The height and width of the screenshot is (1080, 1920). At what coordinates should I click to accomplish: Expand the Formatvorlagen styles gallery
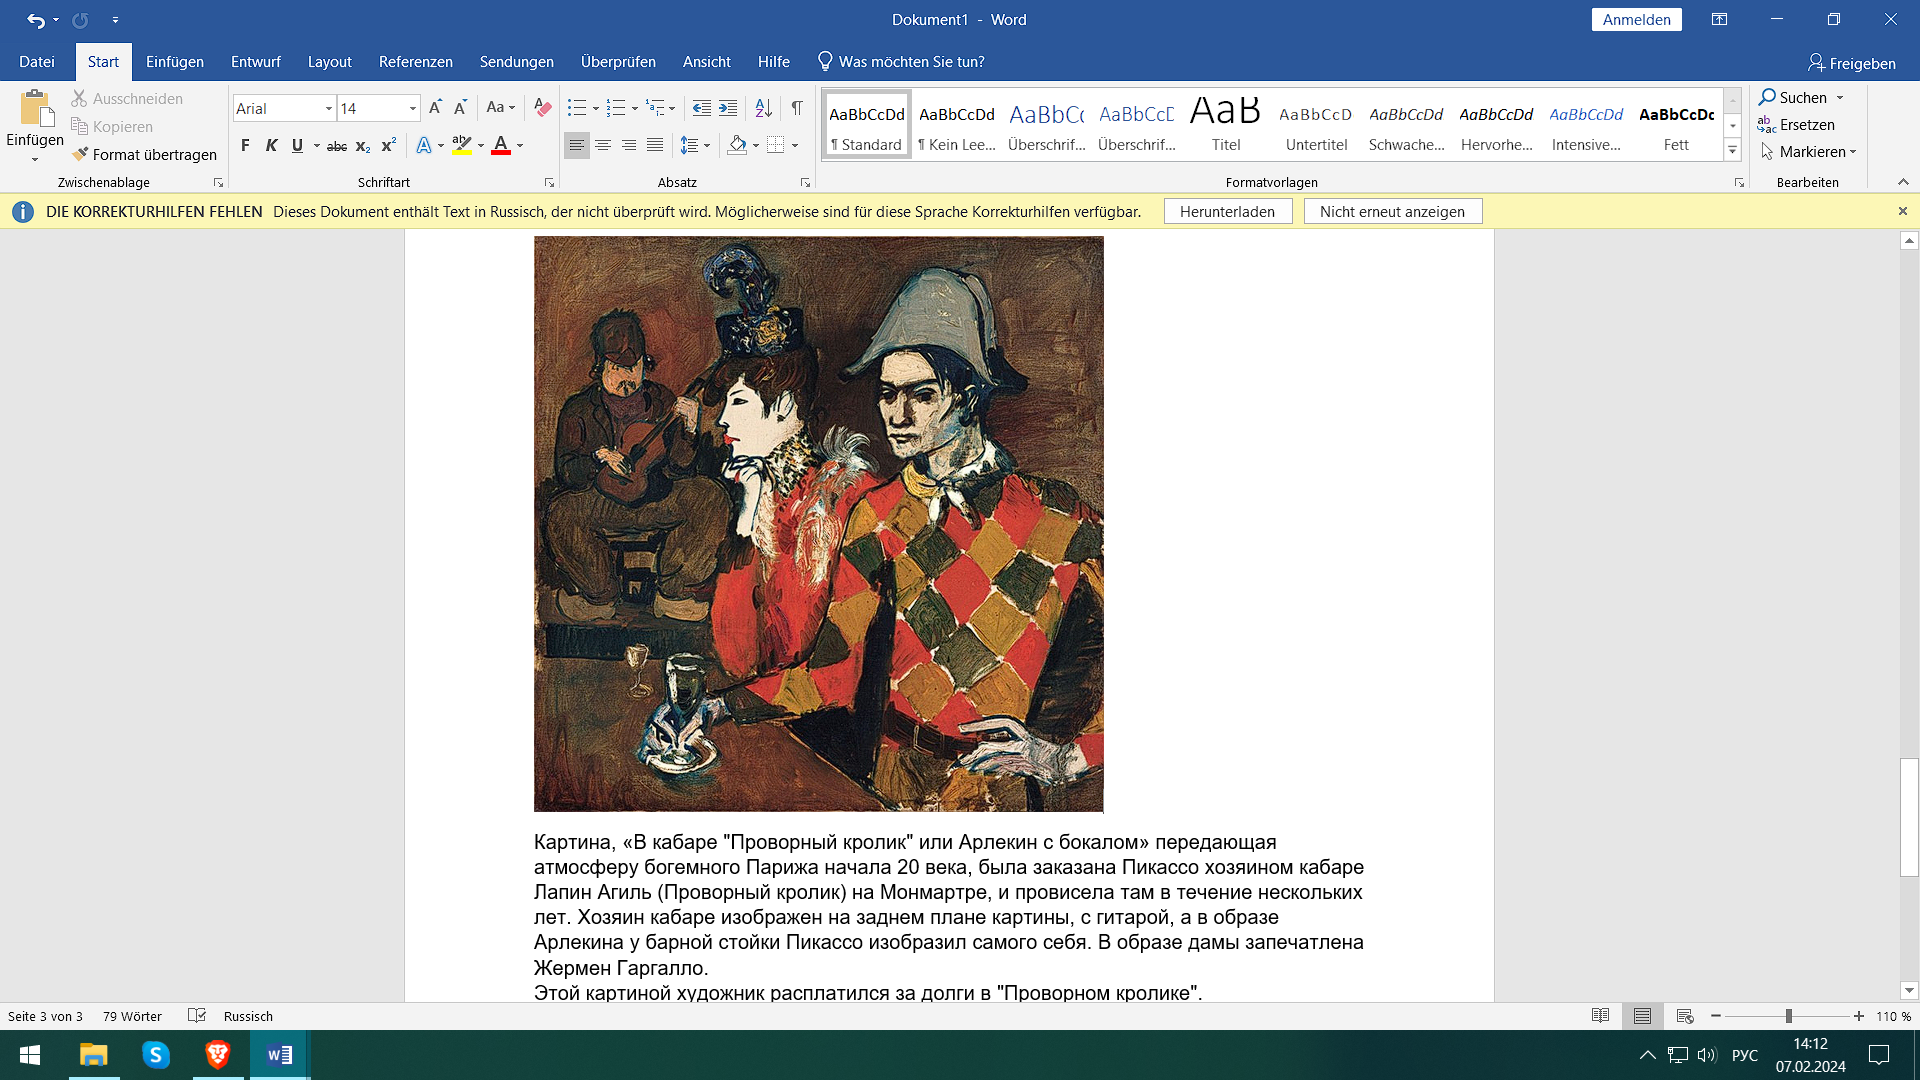click(1733, 151)
